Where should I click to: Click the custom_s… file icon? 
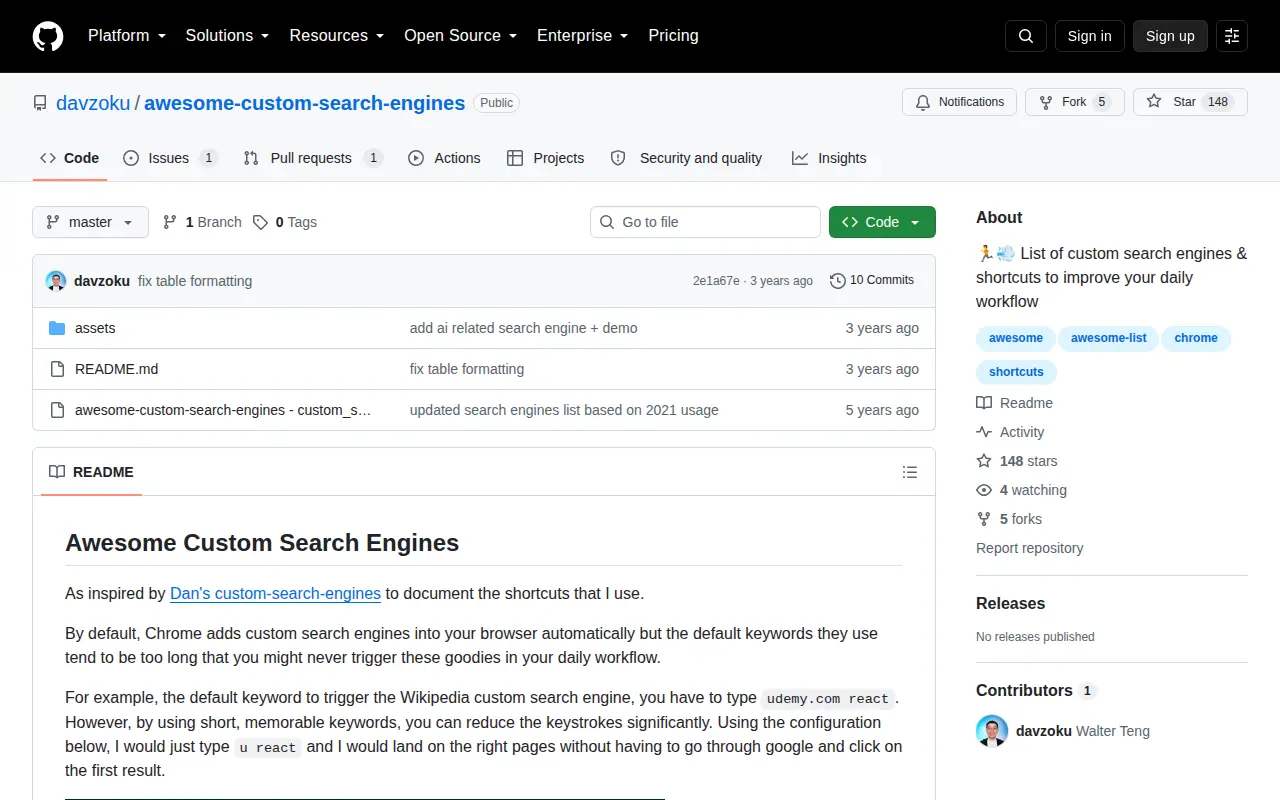[57, 410]
